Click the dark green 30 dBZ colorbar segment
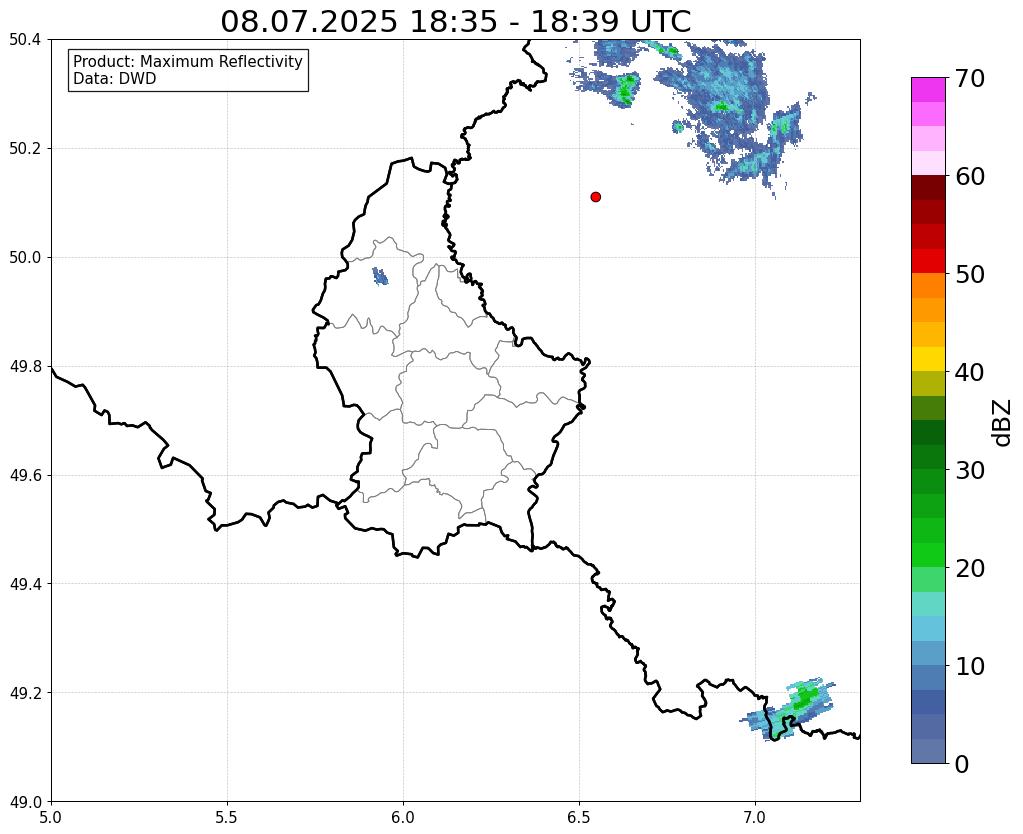This screenshot has width=1023, height=834. [x=928, y=457]
